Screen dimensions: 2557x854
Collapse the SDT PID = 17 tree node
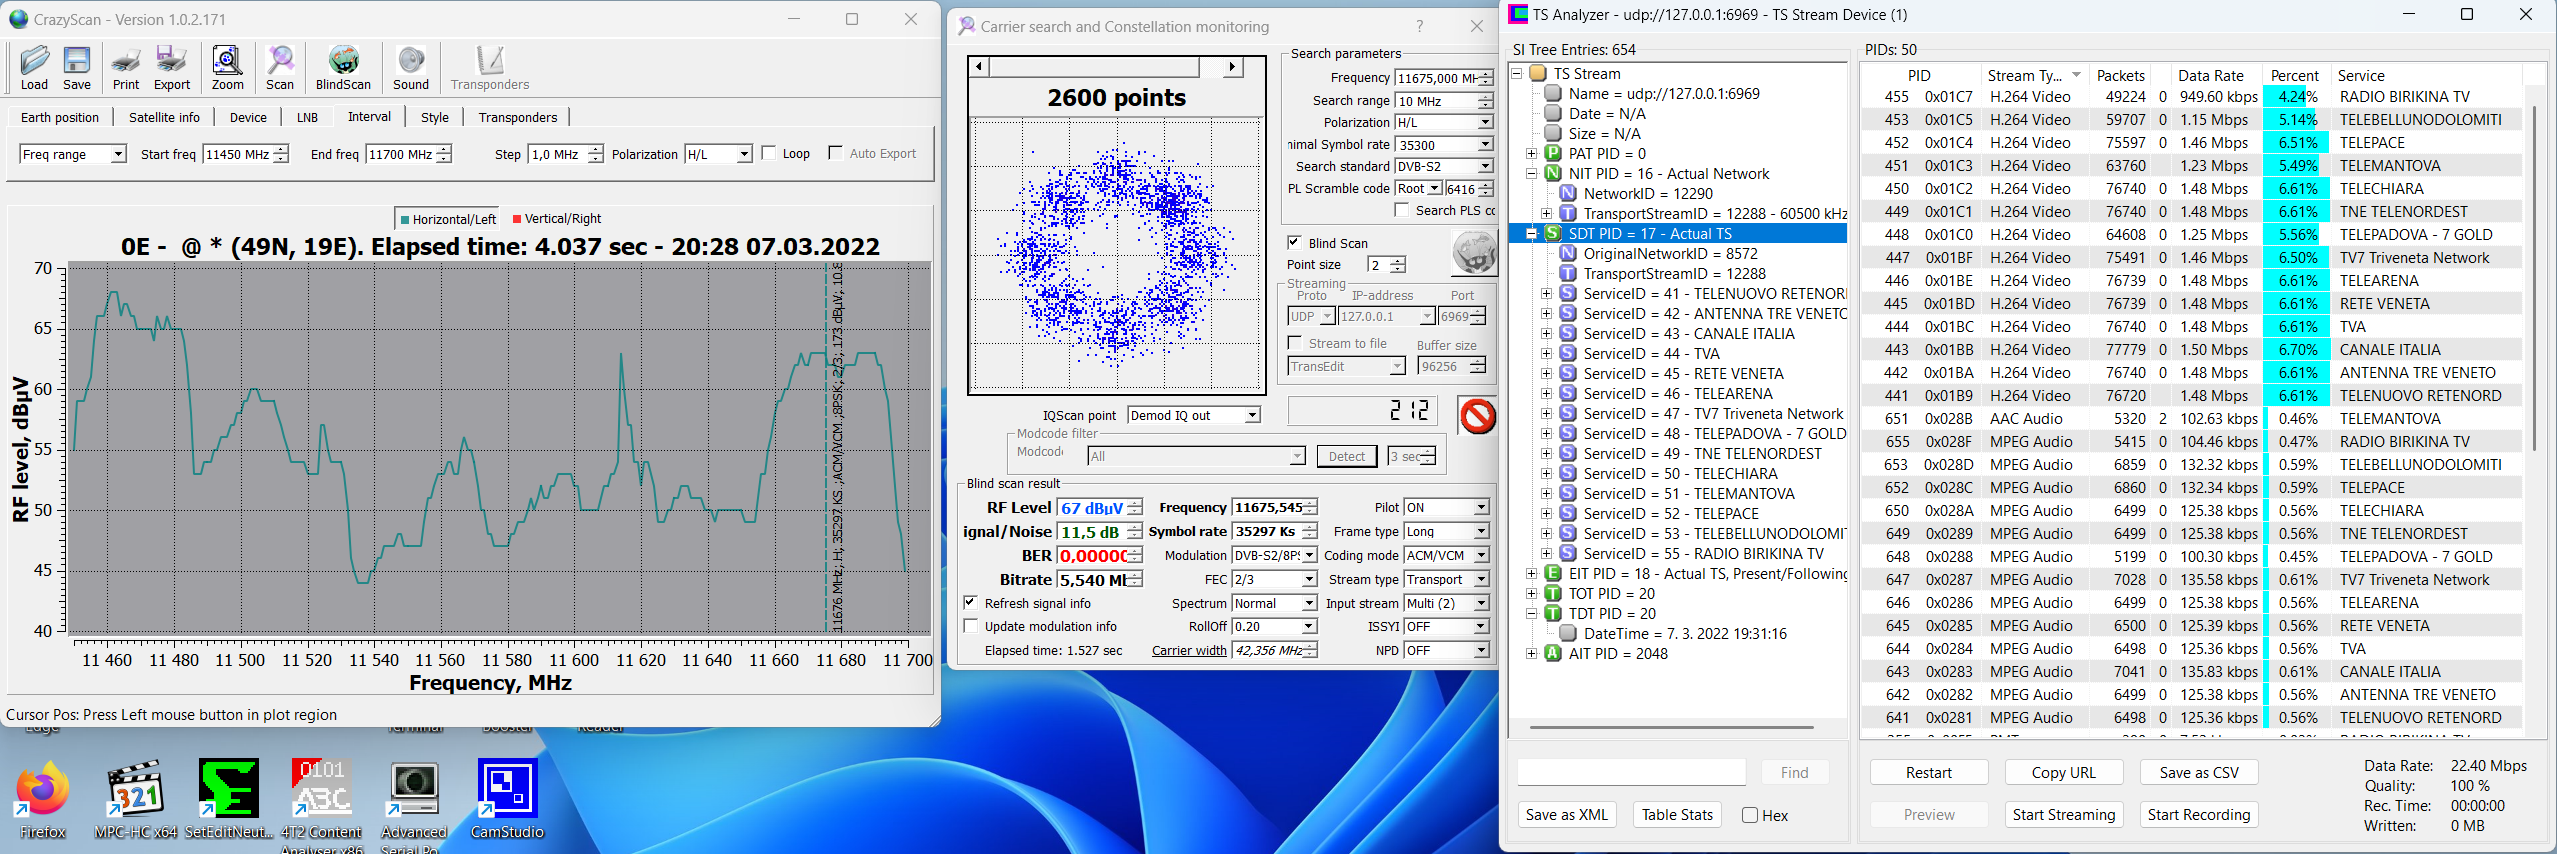coord(1531,234)
